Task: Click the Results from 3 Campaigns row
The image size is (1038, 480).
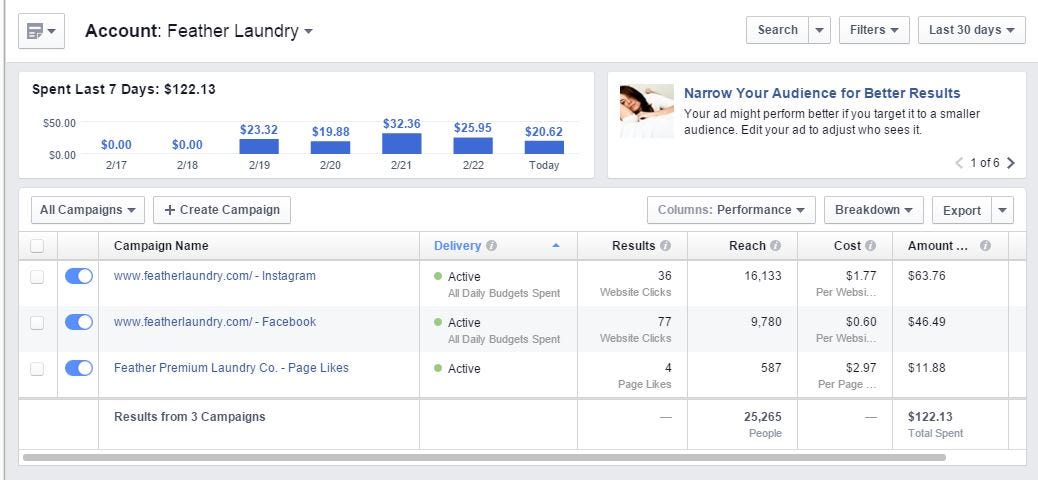Action: (x=189, y=416)
